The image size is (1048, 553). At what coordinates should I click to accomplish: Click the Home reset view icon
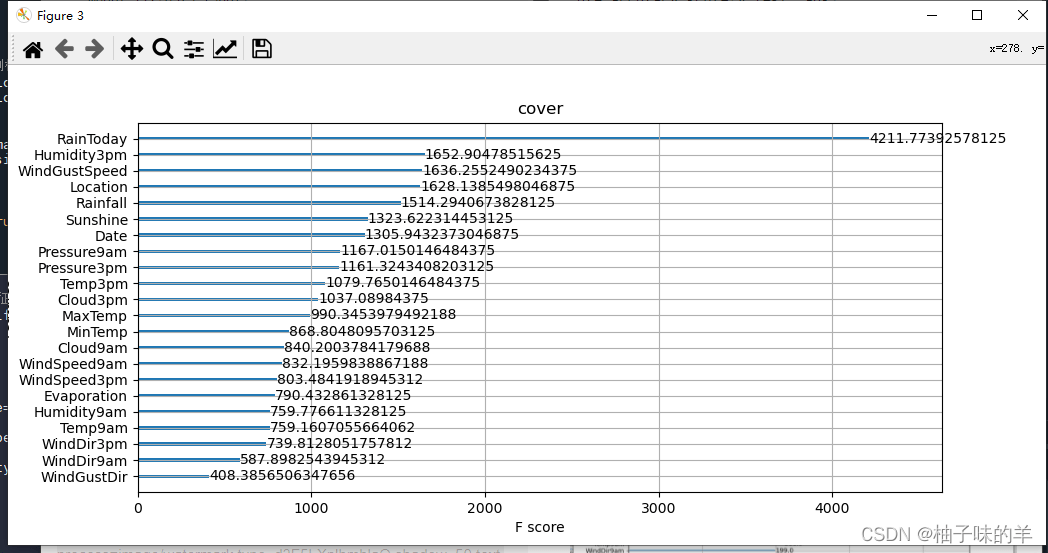tap(33, 49)
